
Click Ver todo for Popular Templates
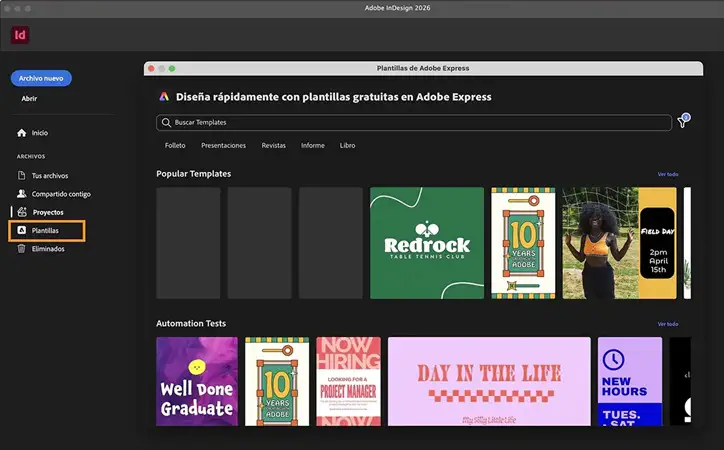tap(668, 174)
